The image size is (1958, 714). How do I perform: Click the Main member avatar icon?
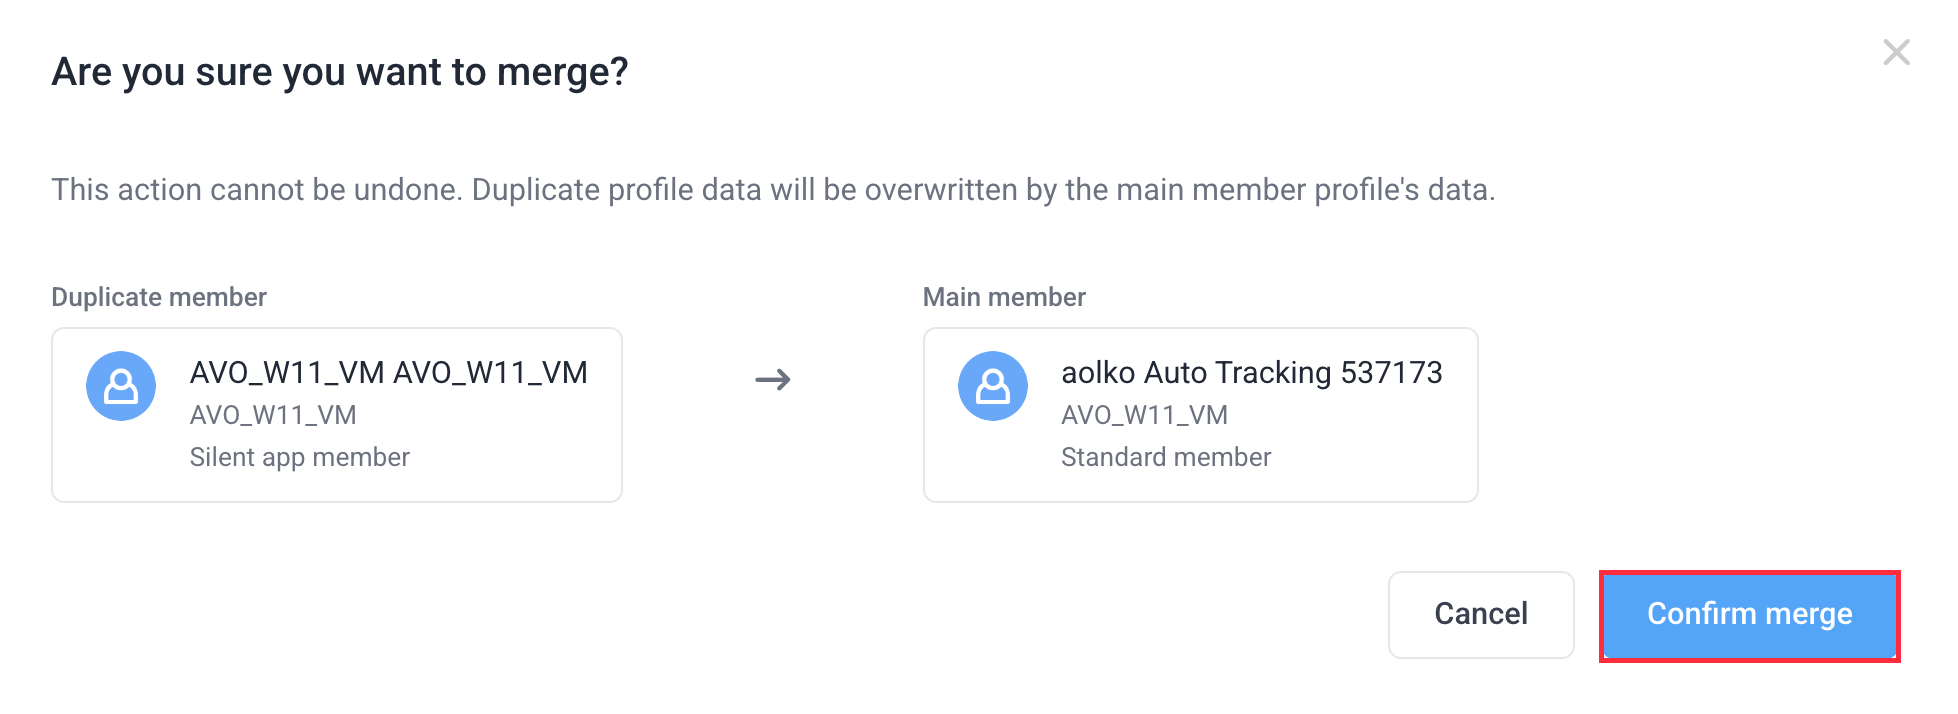tap(993, 386)
